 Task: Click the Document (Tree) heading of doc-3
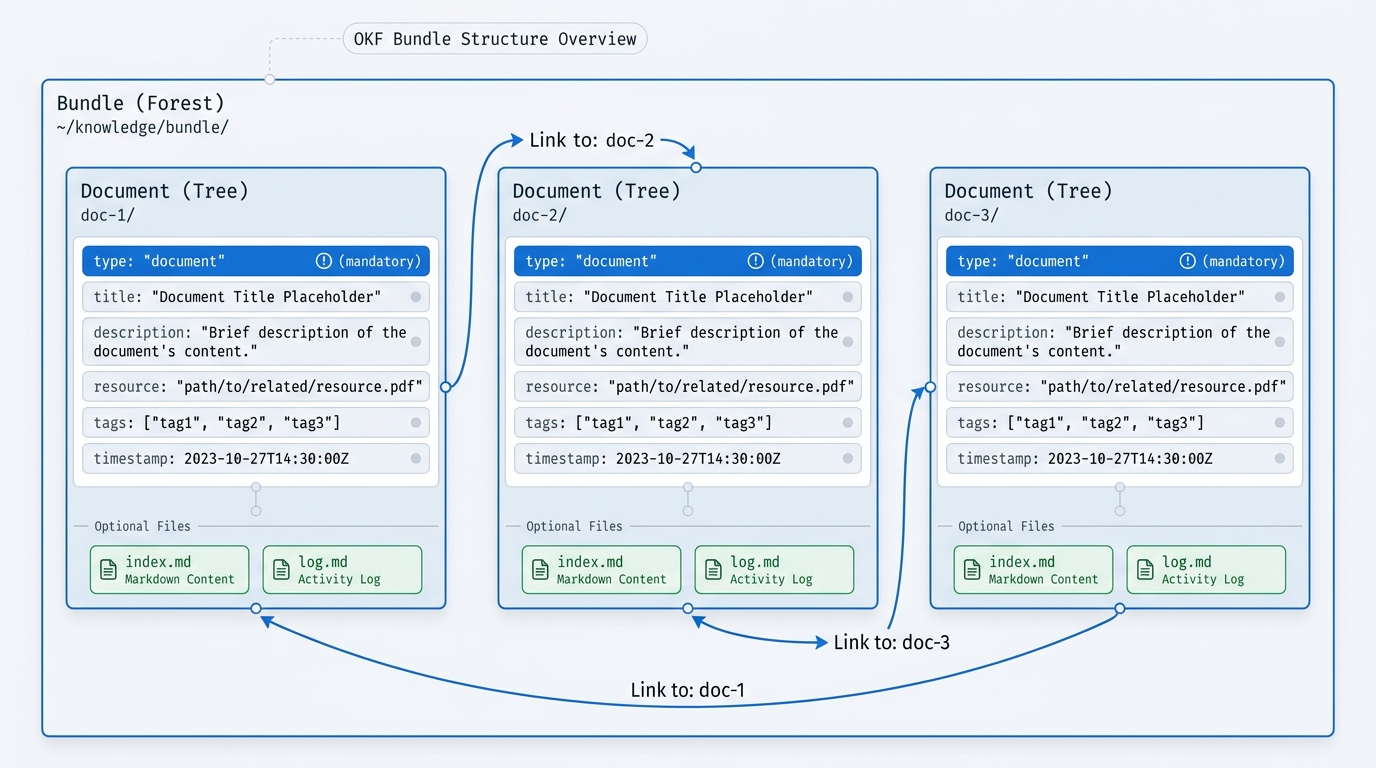1029,191
